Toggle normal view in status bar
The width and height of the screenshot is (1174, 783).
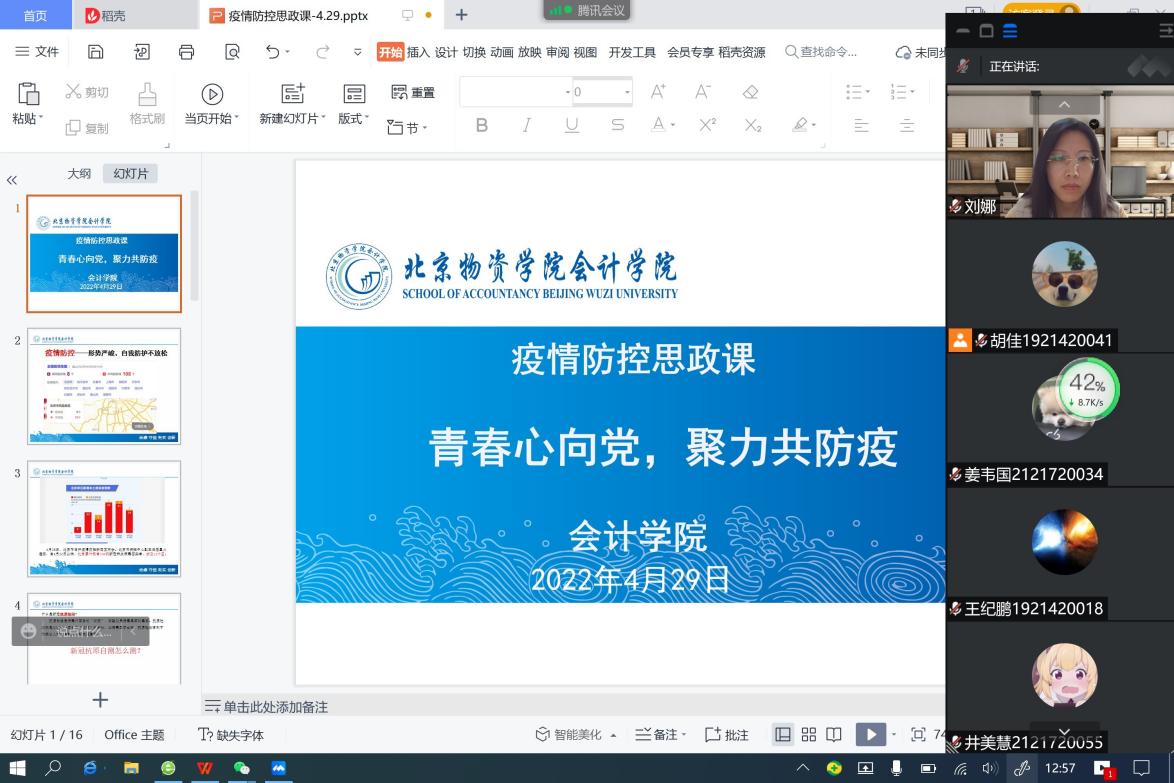[783, 735]
